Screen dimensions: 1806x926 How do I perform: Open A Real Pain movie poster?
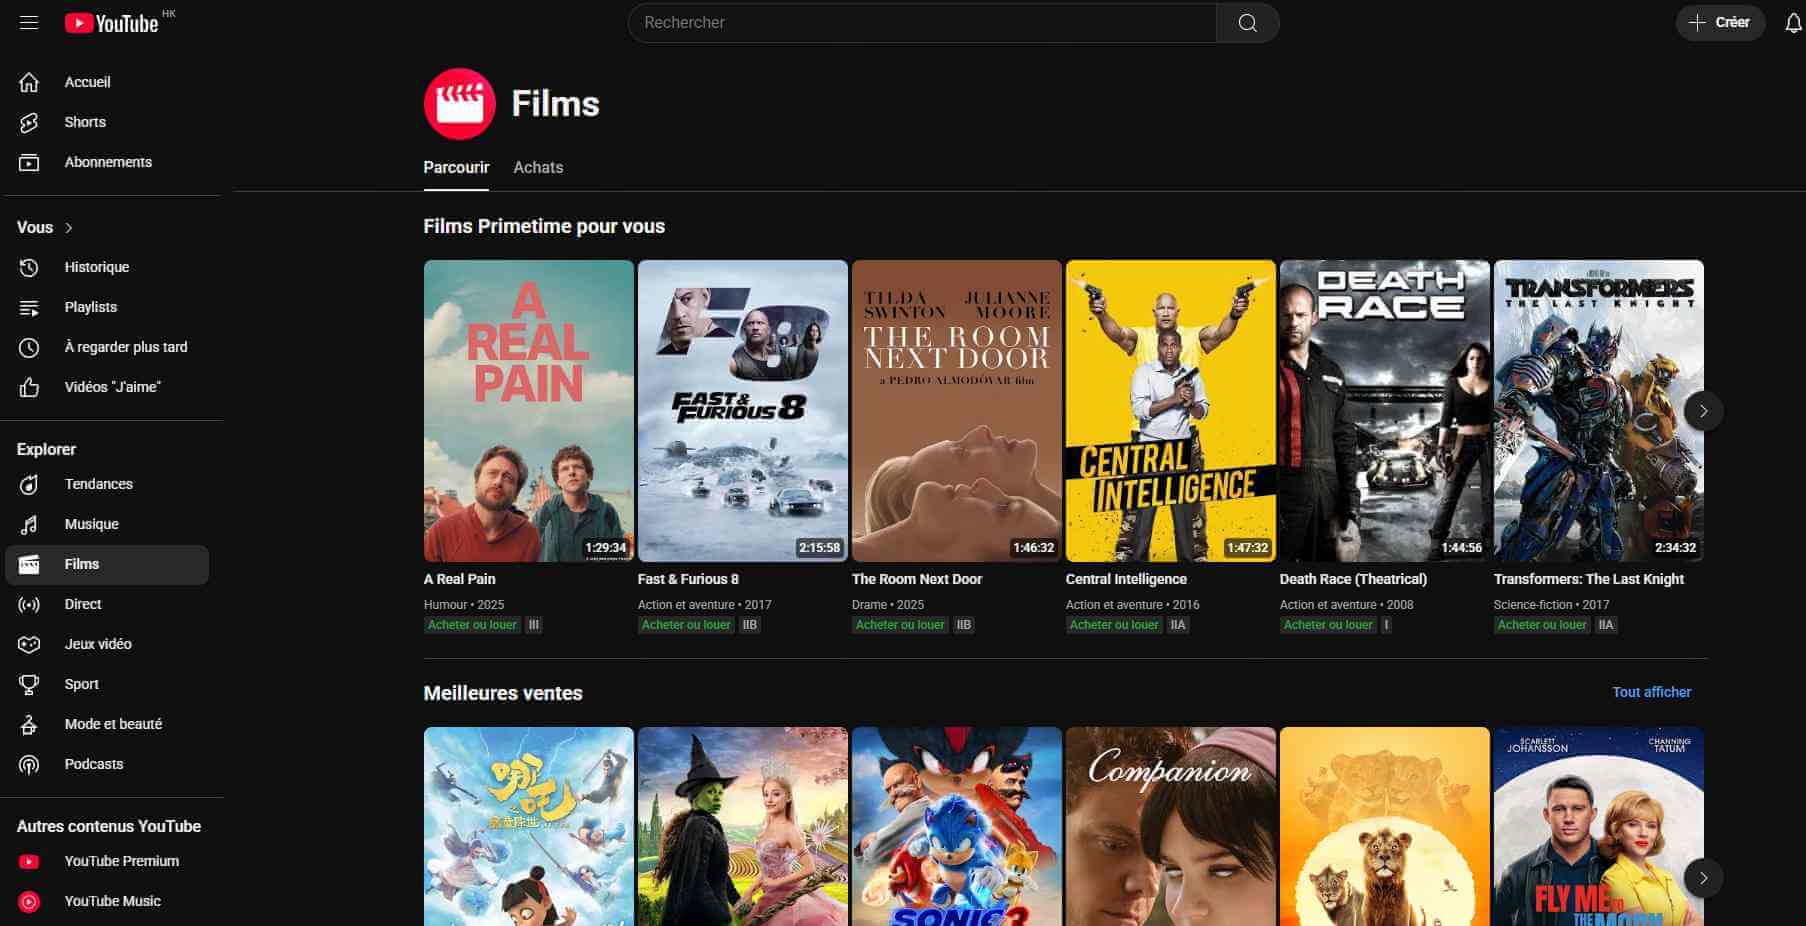[x=529, y=411]
